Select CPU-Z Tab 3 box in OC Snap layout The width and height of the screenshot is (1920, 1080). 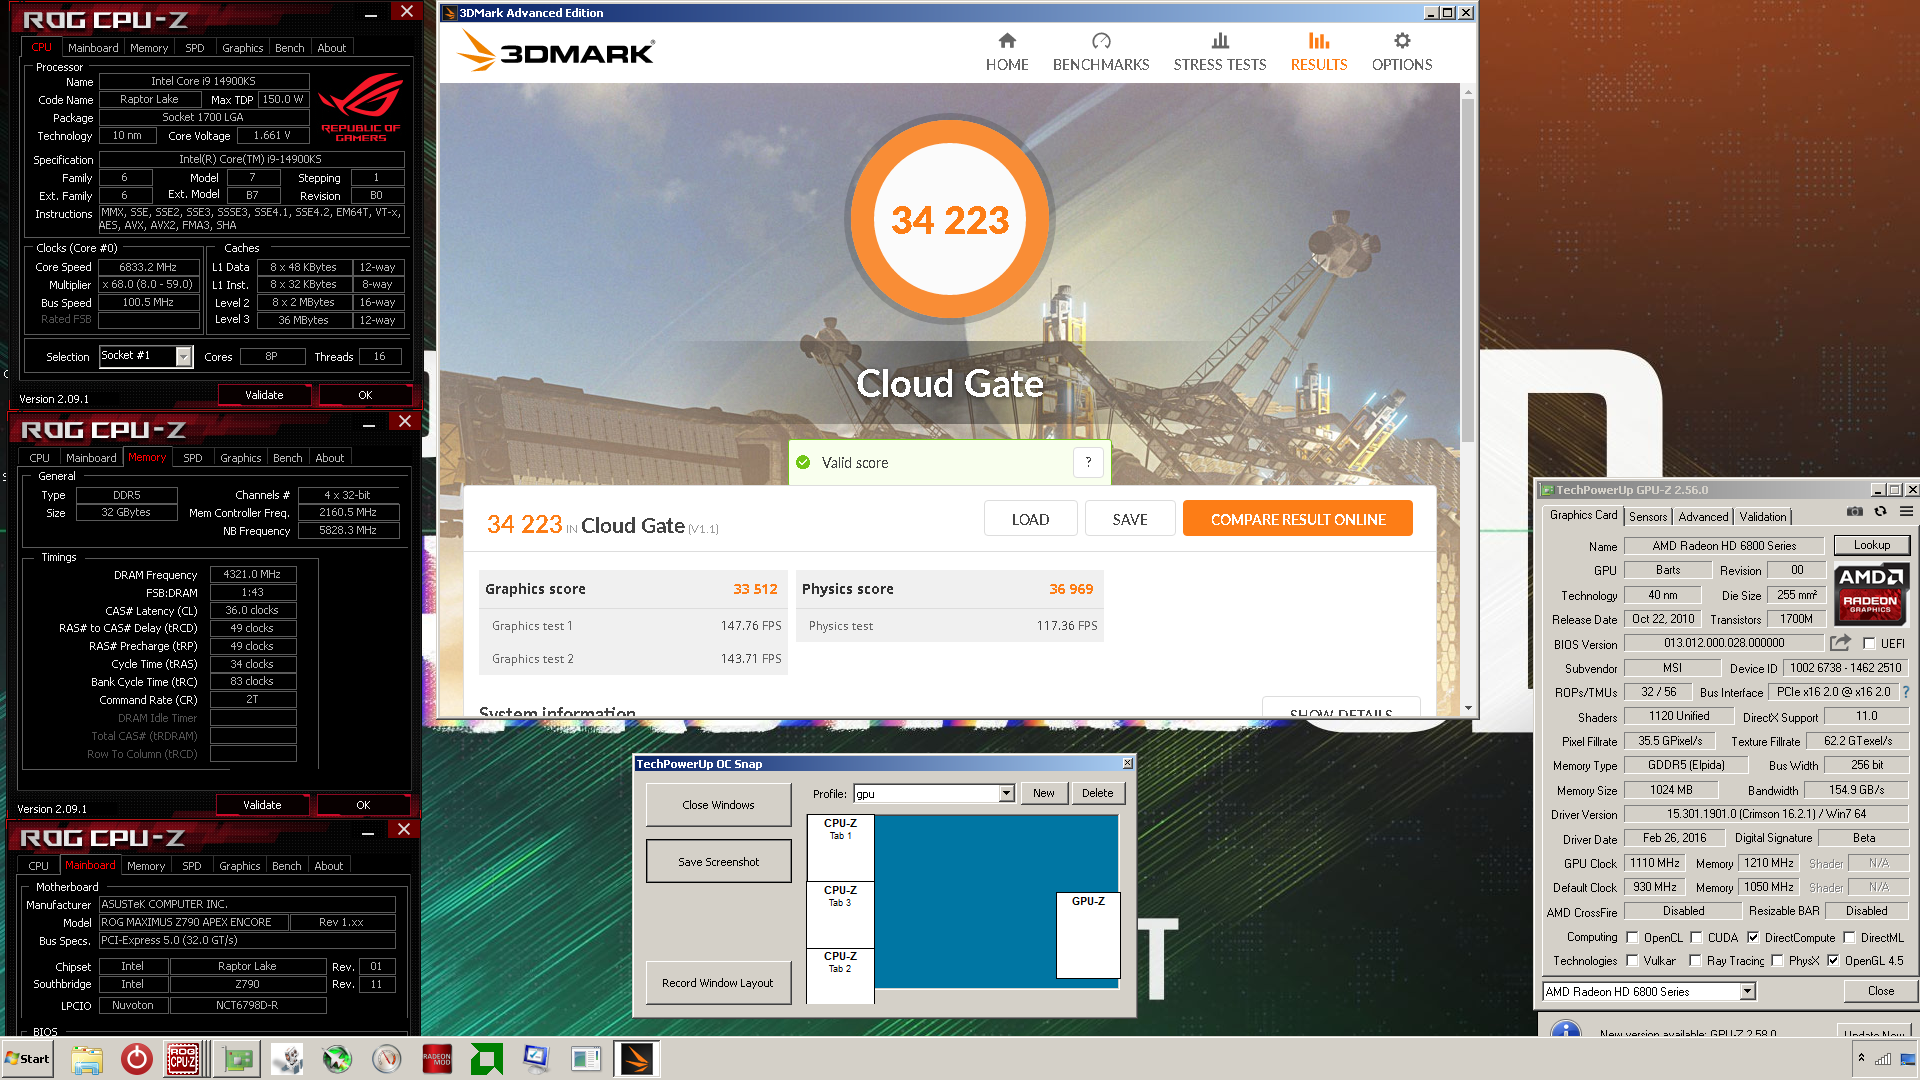tap(840, 914)
